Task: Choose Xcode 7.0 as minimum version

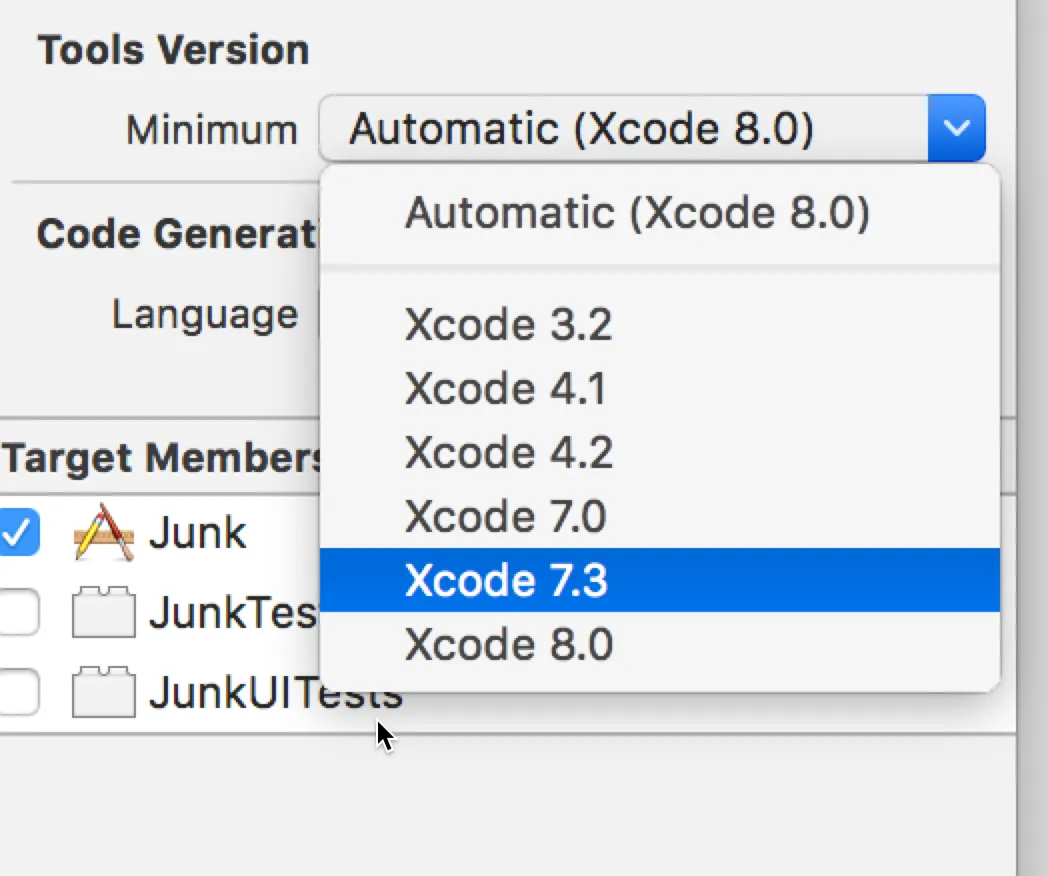Action: pos(505,517)
